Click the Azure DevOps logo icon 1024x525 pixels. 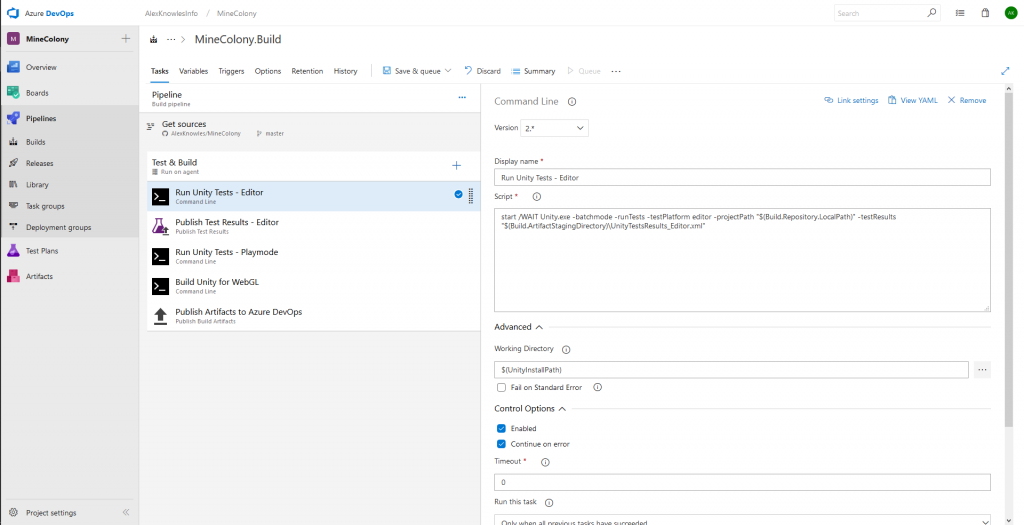click(14, 13)
